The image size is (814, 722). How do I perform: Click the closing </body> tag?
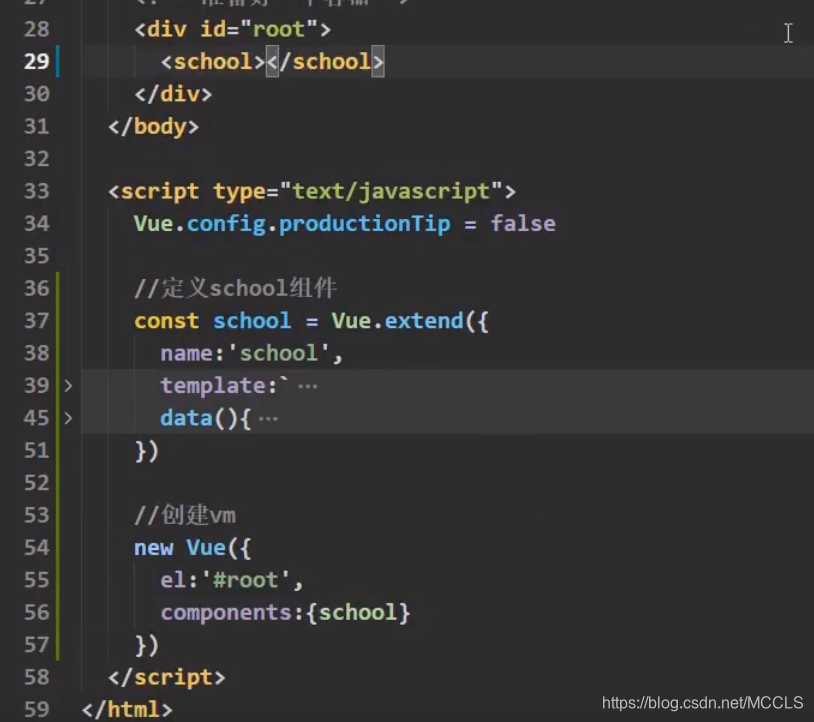tap(154, 127)
